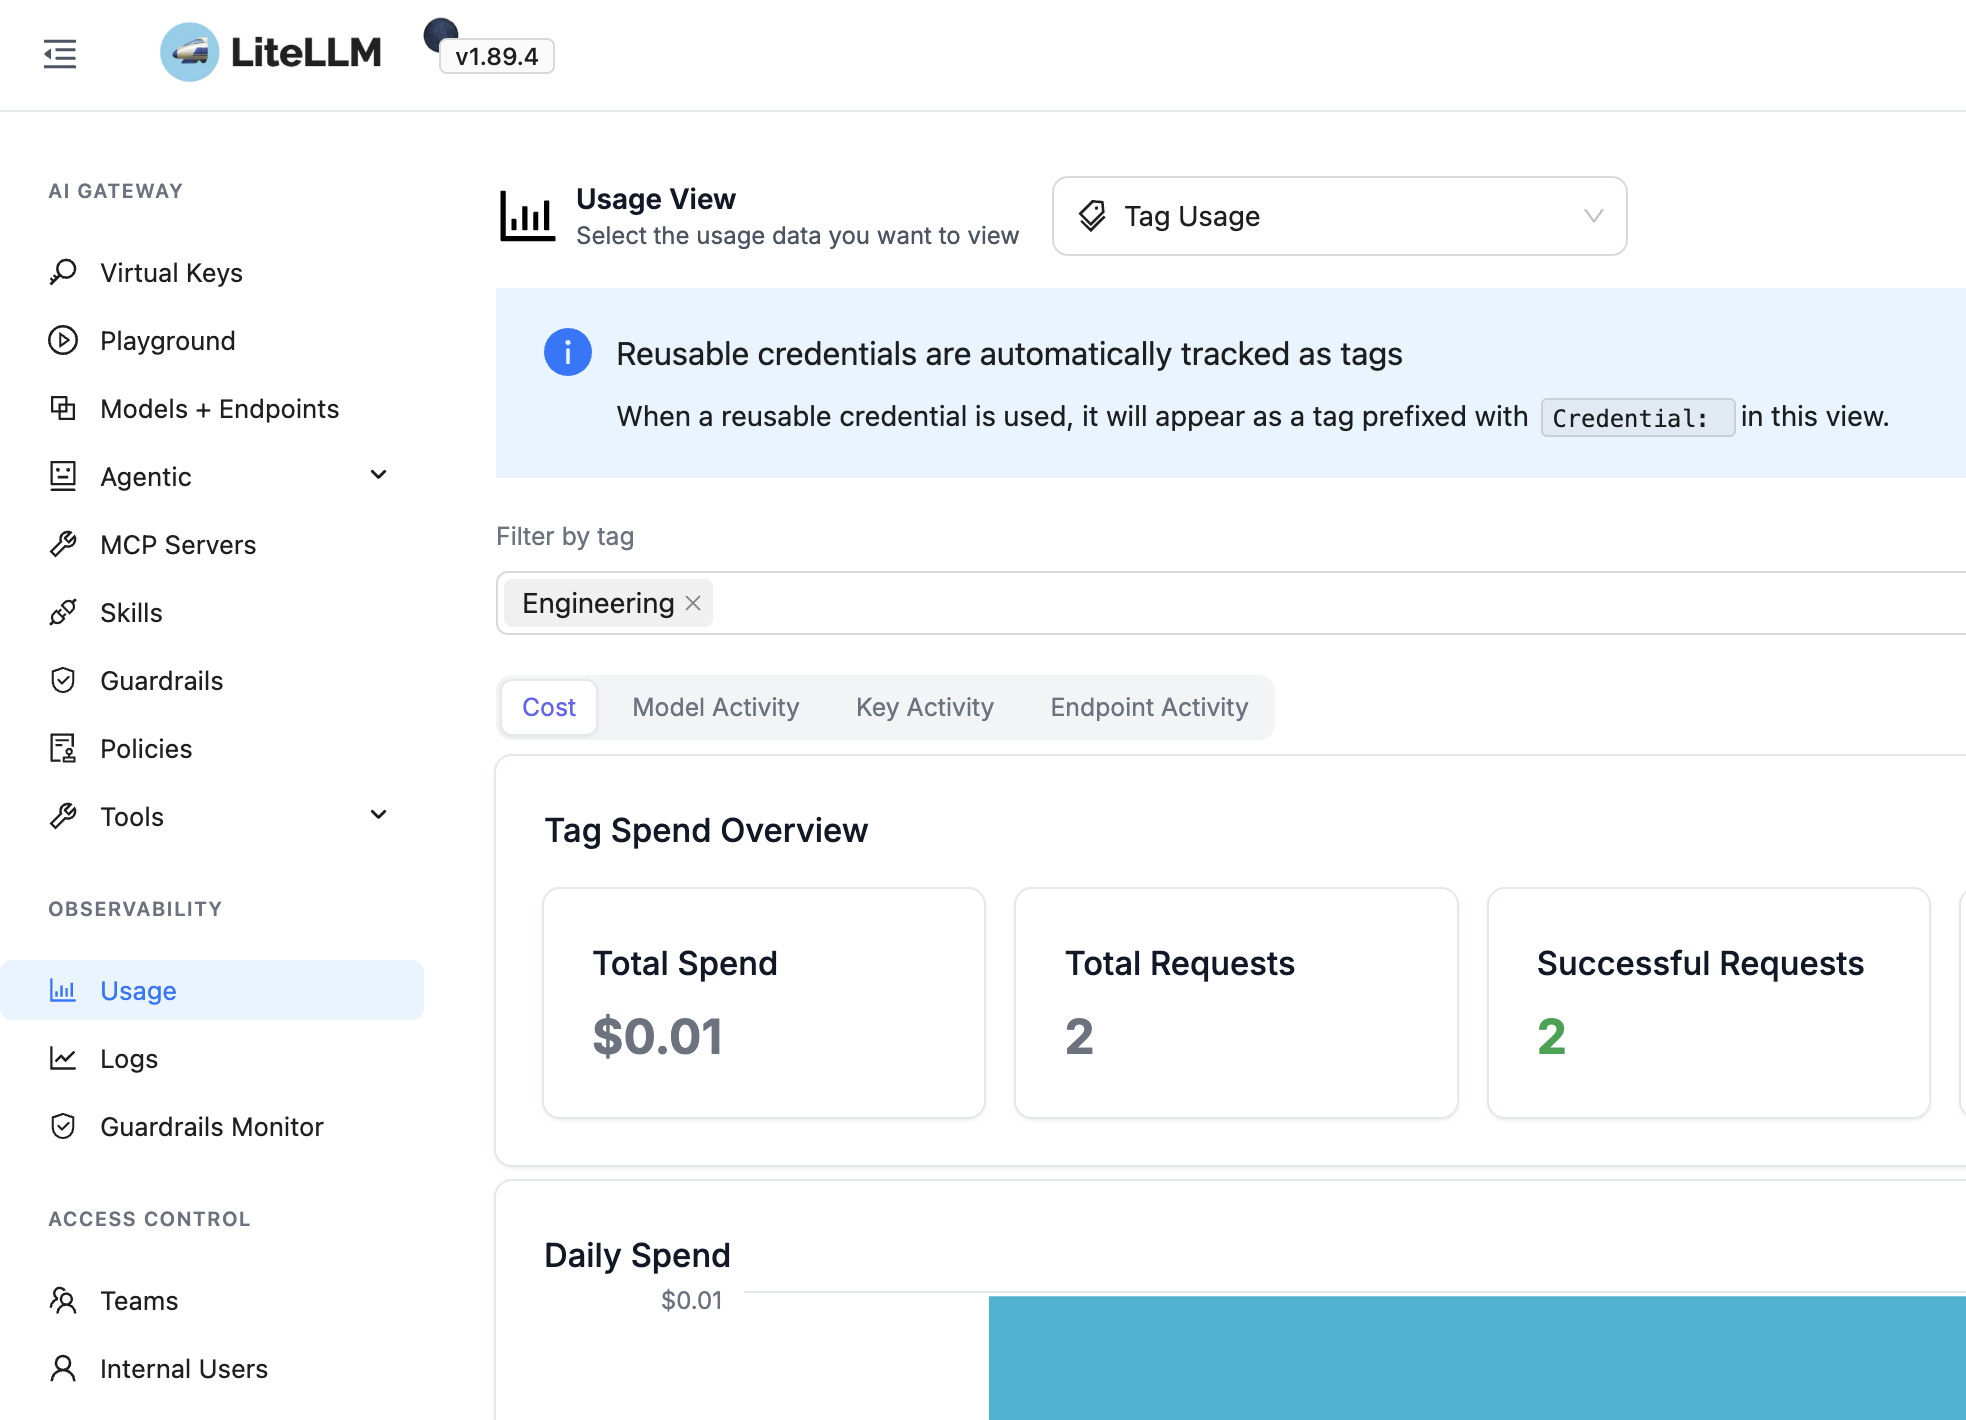Collapse the sidebar with the hamburger icon
The image size is (1966, 1420).
pyautogui.click(x=60, y=53)
